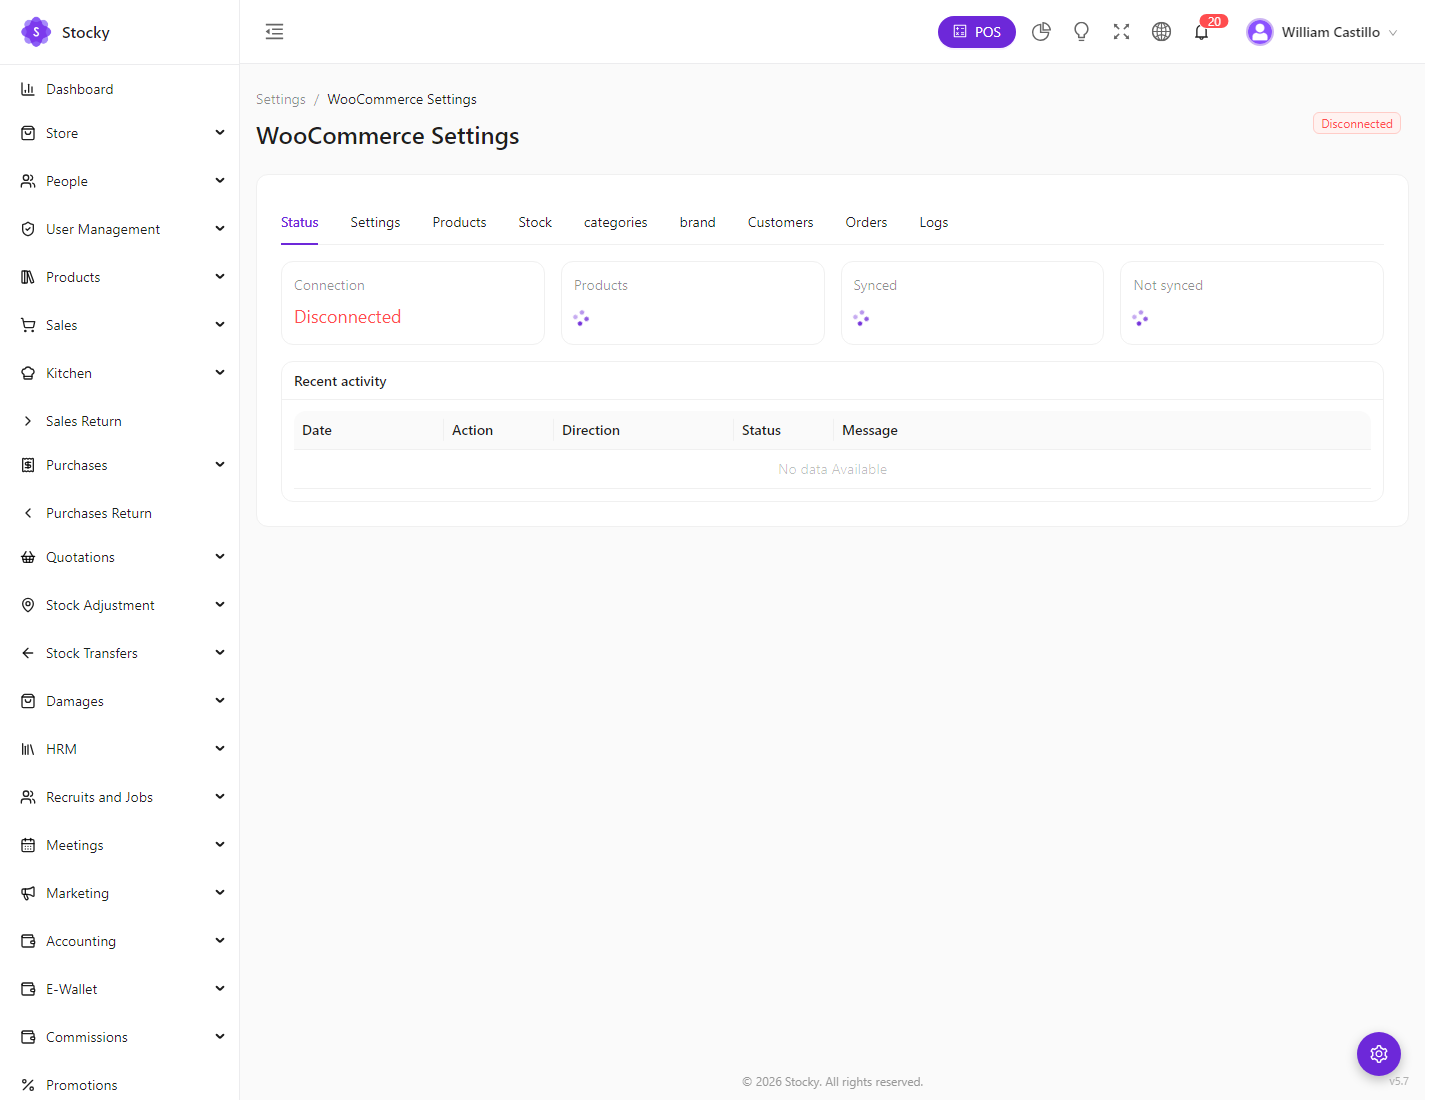Click the Connection status card
This screenshot has width=1440, height=1100.
coord(413,303)
